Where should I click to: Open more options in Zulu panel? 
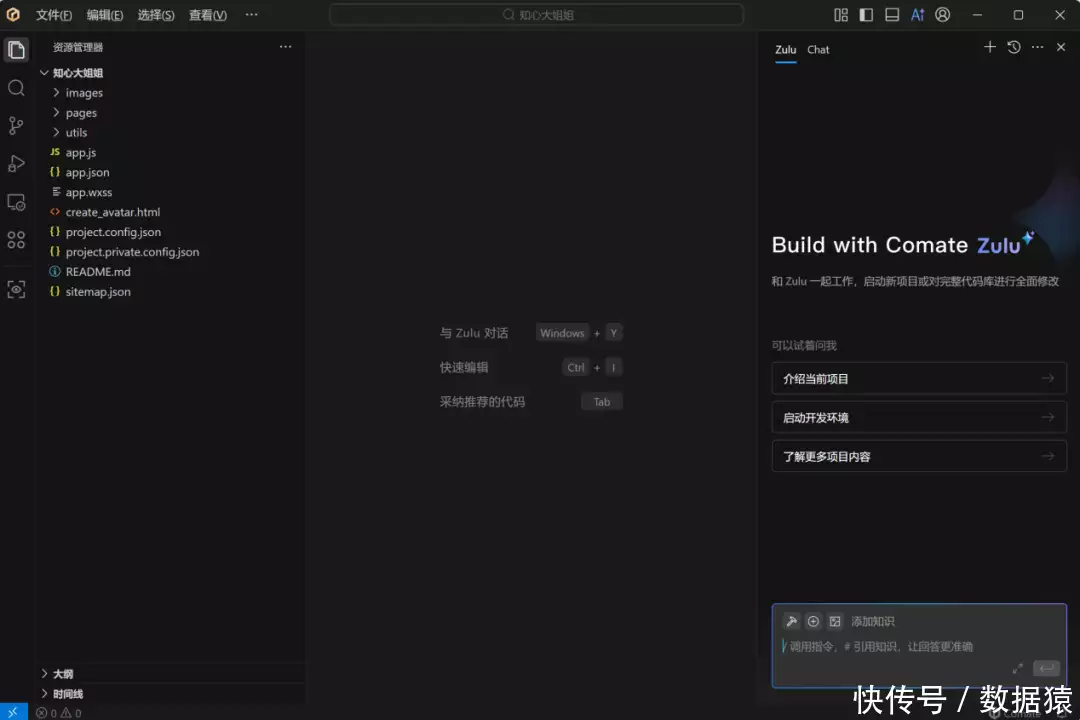tap(1037, 47)
